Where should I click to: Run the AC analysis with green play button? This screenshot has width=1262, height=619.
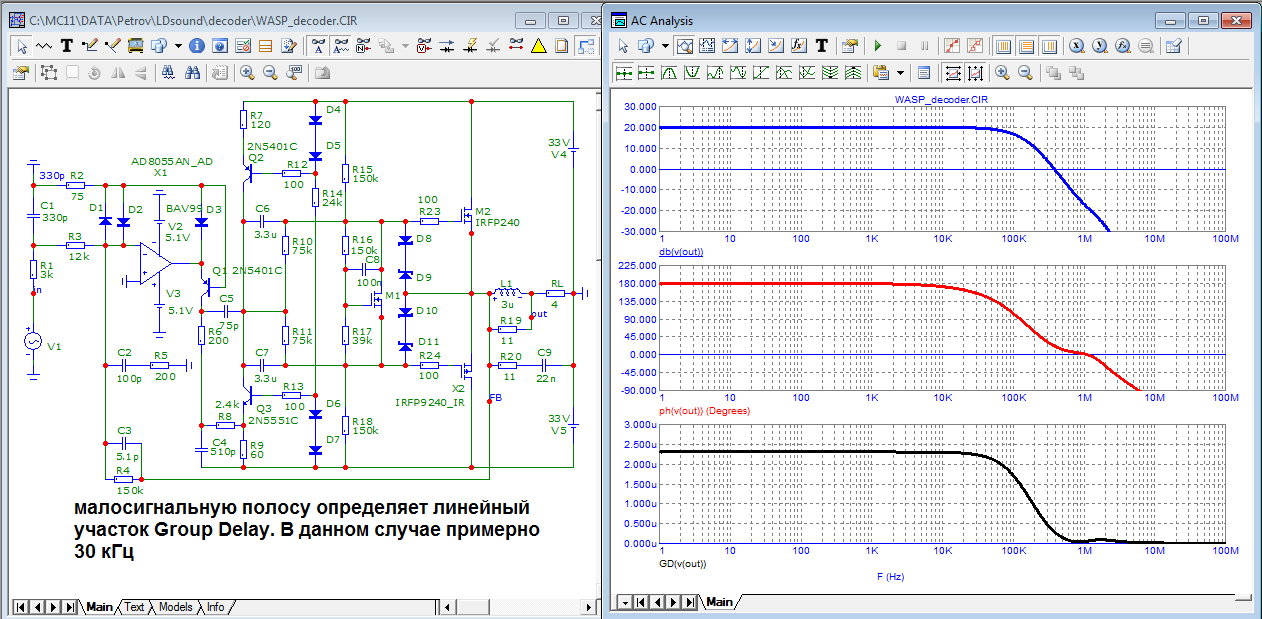coord(878,45)
